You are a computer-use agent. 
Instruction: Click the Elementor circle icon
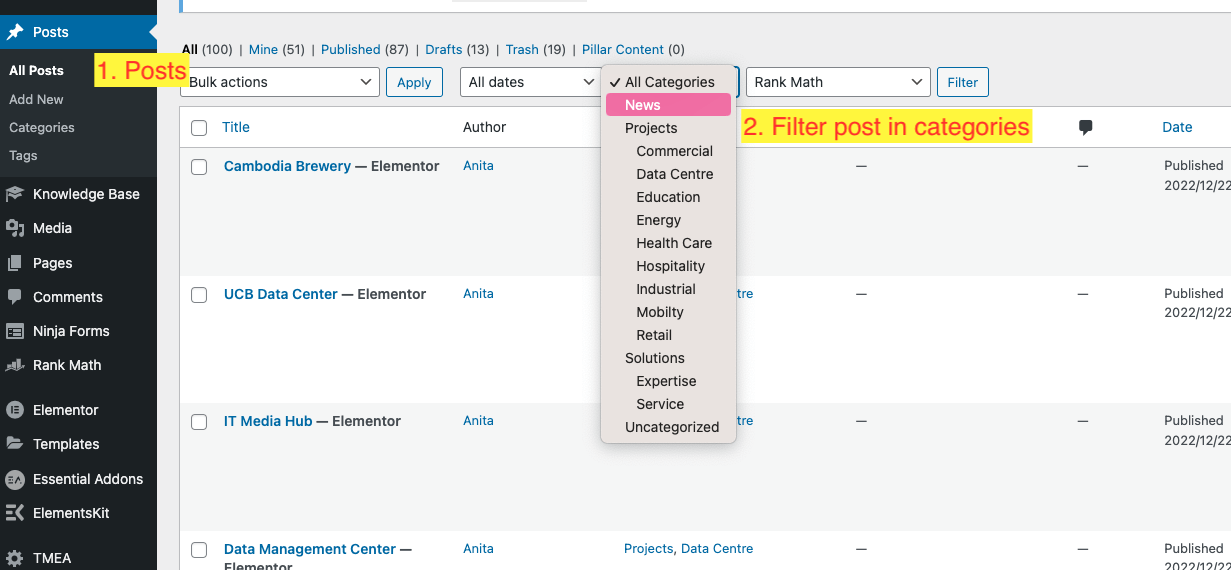coord(15,410)
